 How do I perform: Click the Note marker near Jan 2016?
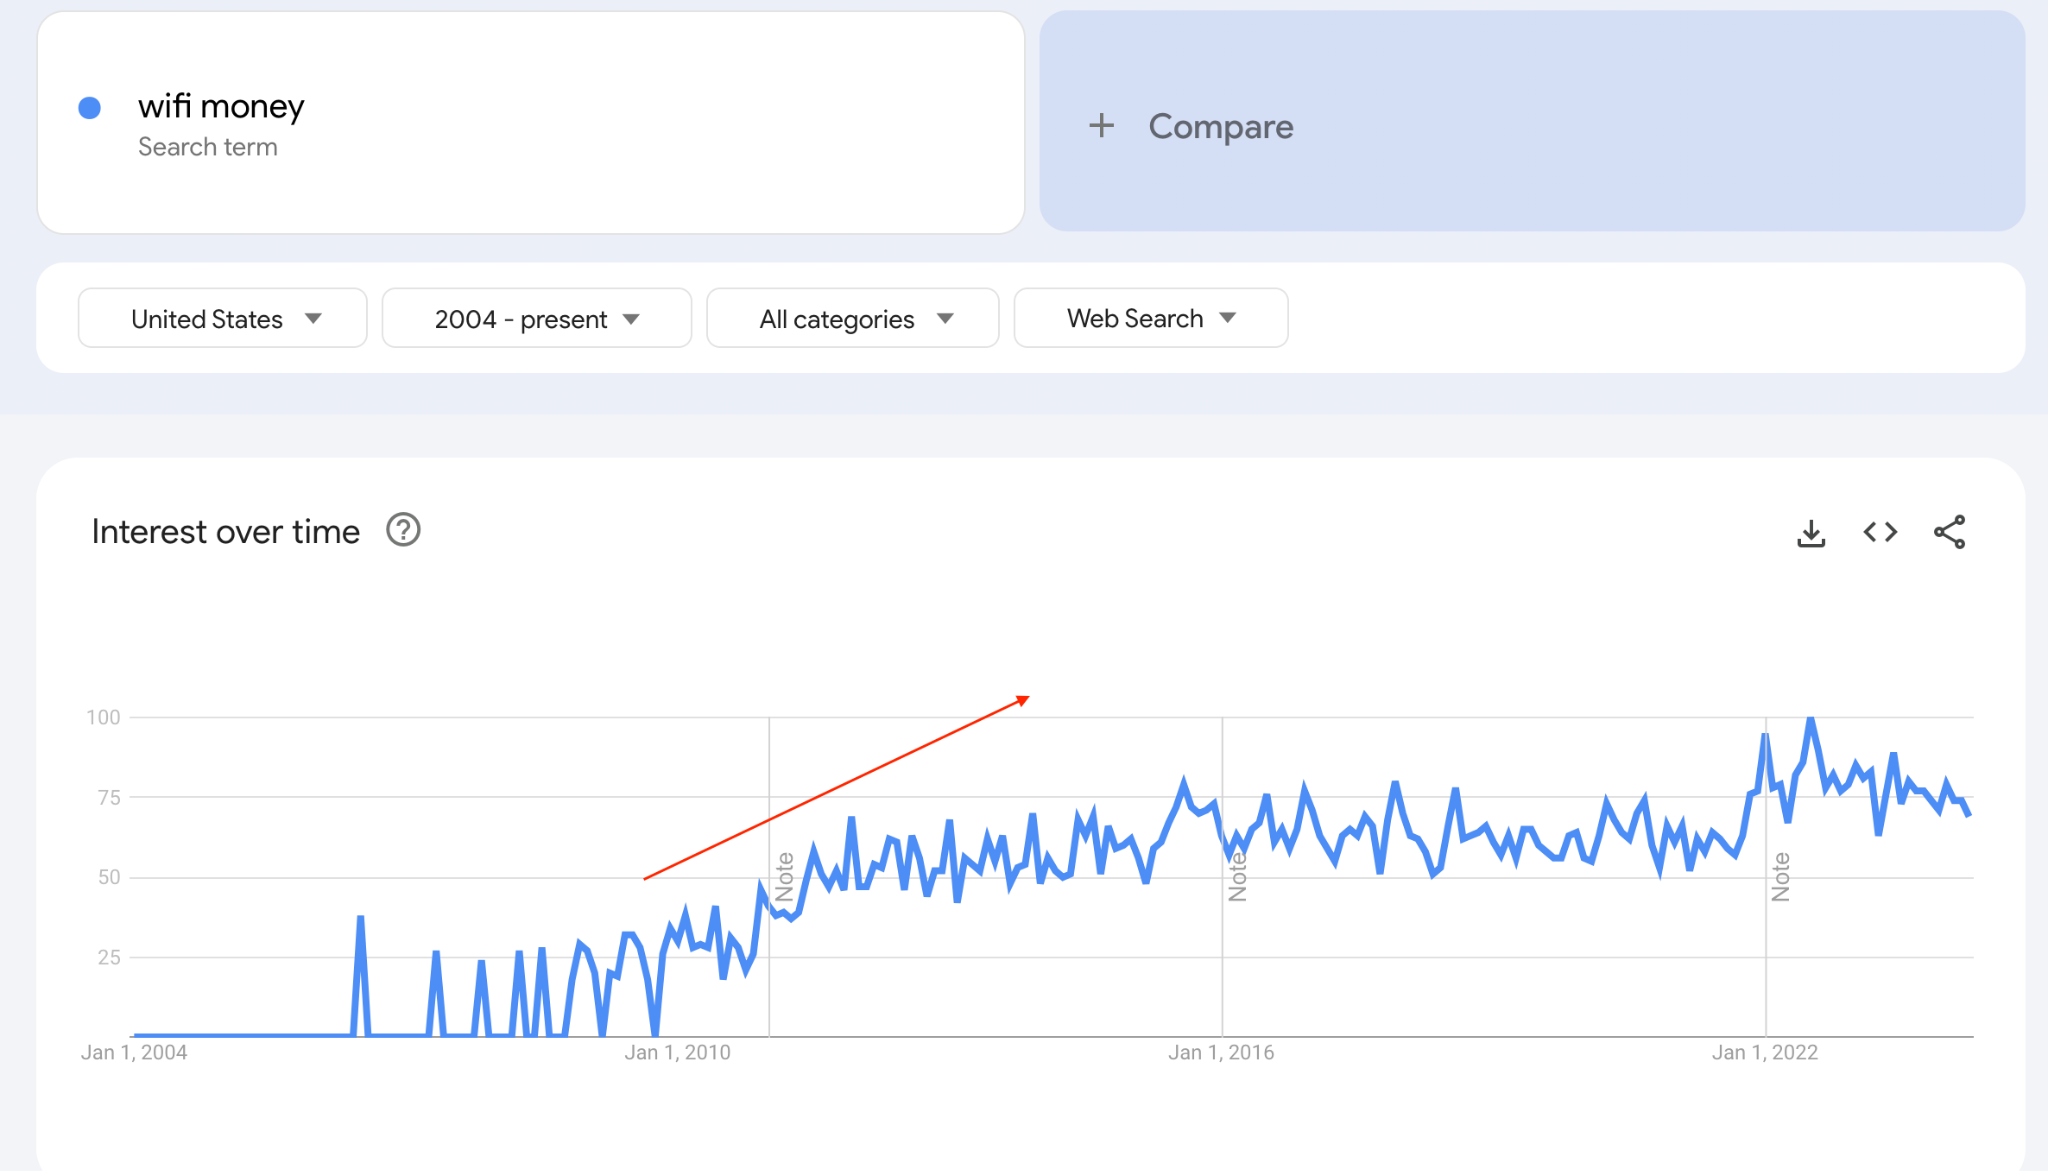tap(1238, 877)
